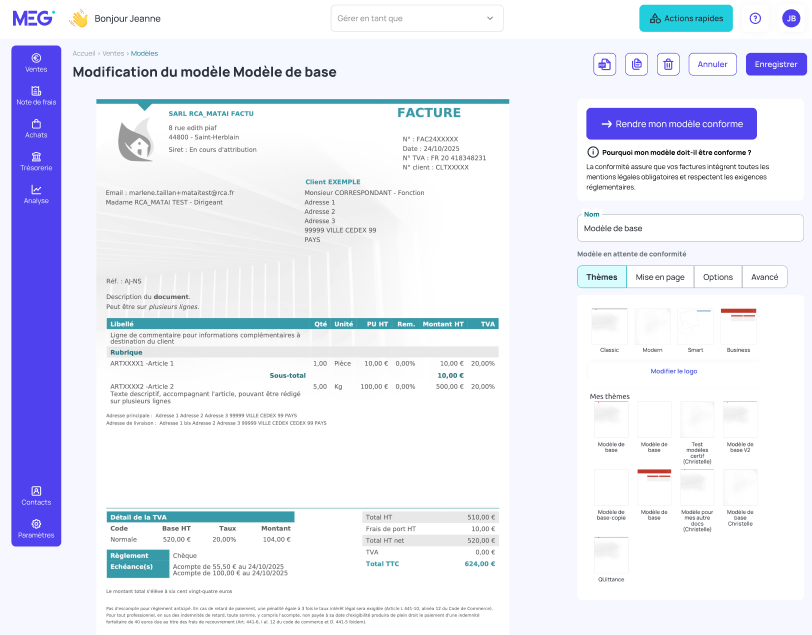Click 'Rendre mon modèle conforme' button

tap(671, 124)
